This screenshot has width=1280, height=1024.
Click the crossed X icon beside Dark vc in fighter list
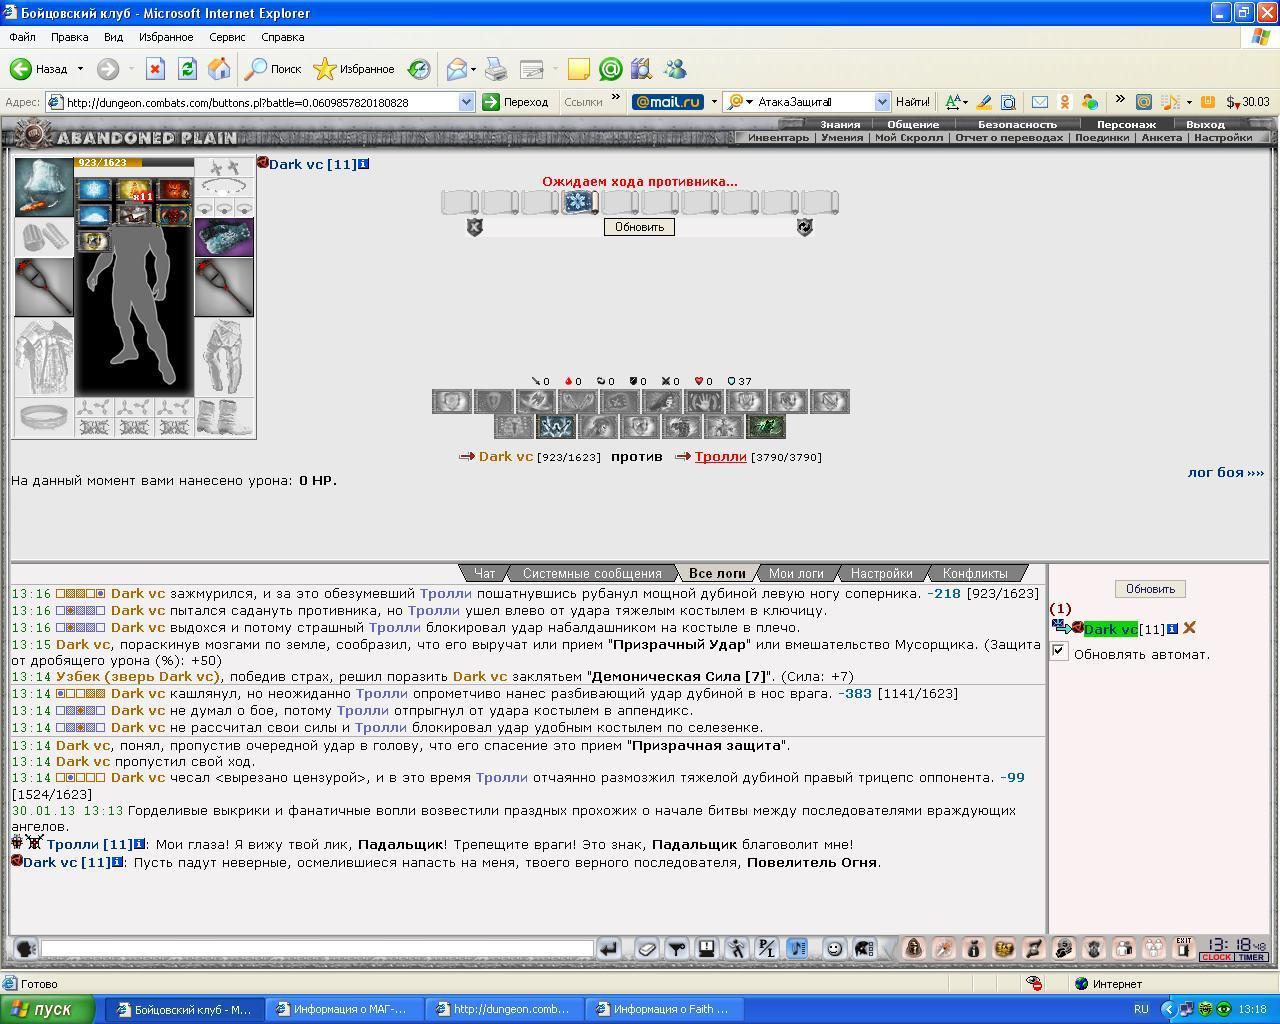click(x=1189, y=628)
